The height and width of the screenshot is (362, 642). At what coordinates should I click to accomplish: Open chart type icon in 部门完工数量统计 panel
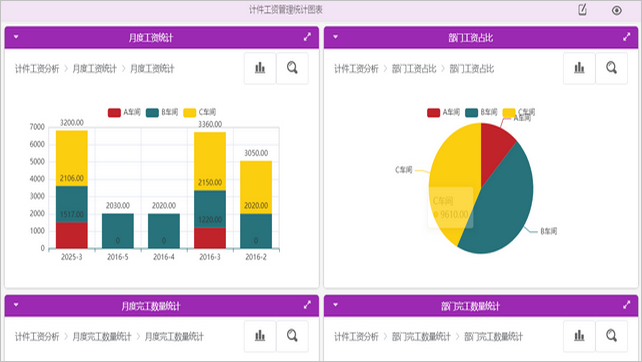(x=579, y=336)
